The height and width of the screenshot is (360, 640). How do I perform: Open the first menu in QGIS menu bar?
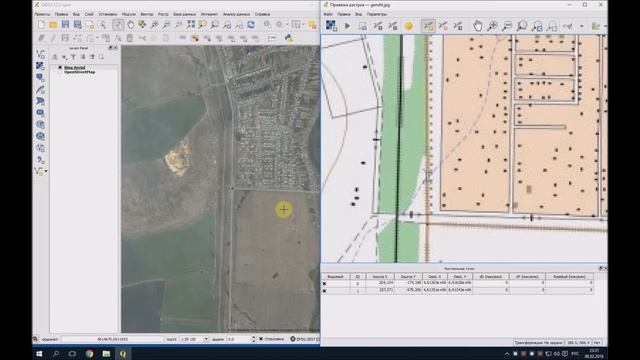point(42,14)
